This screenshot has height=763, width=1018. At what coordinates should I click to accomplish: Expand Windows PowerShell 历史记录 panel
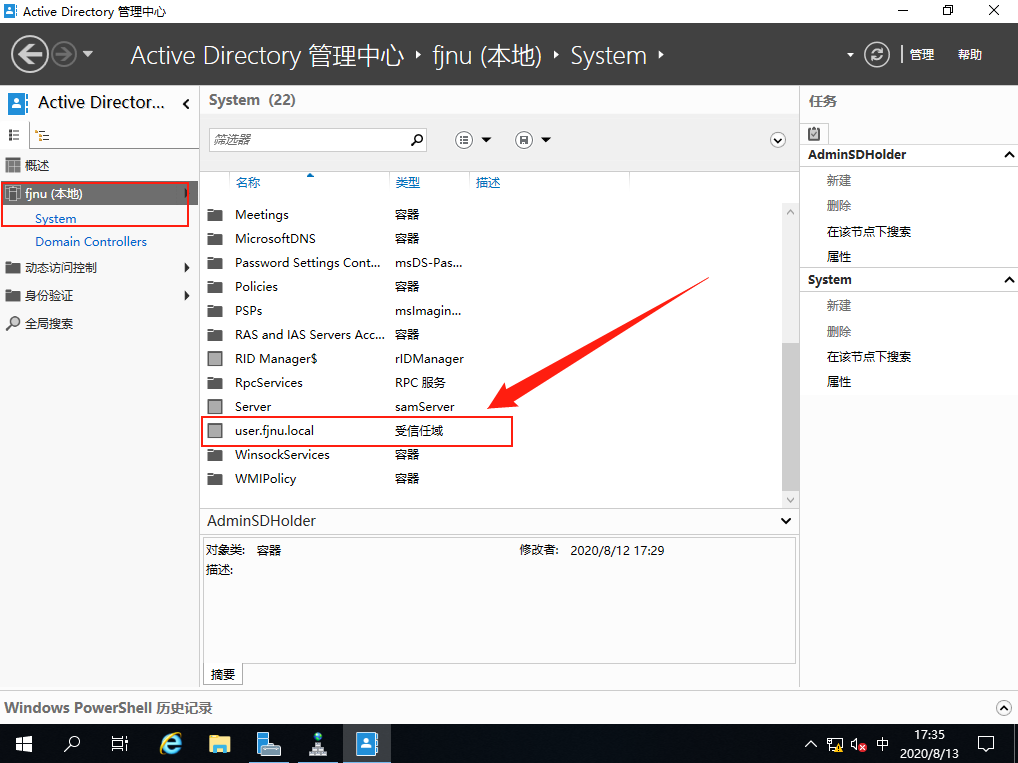1004,708
